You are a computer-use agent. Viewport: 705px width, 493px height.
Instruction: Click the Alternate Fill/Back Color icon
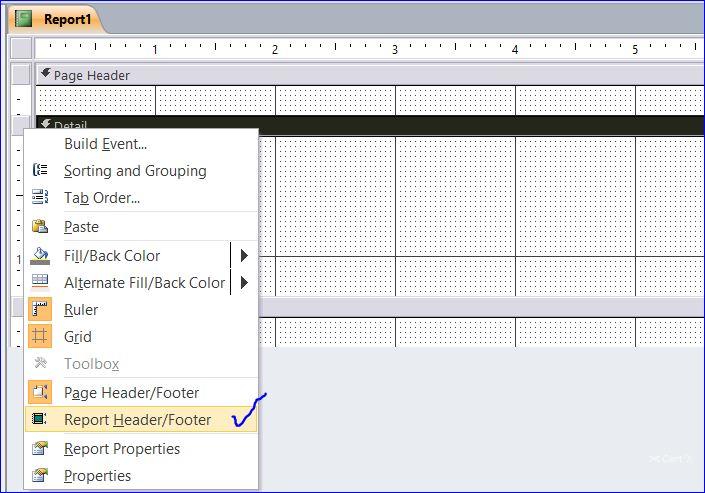click(40, 283)
